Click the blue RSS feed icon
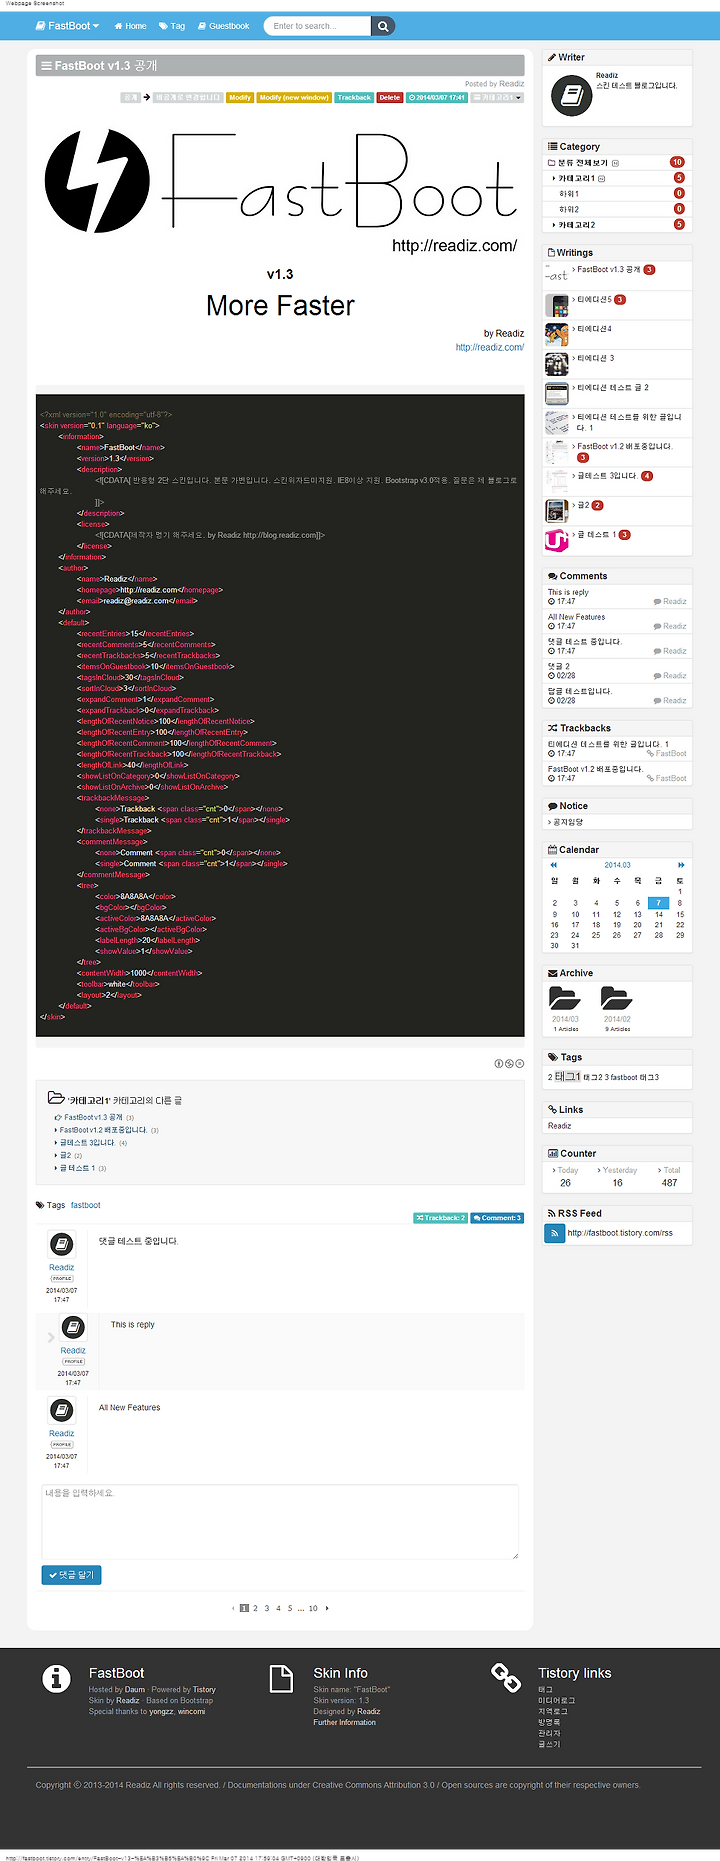Viewport: 720px width, 1861px height. coord(555,1233)
